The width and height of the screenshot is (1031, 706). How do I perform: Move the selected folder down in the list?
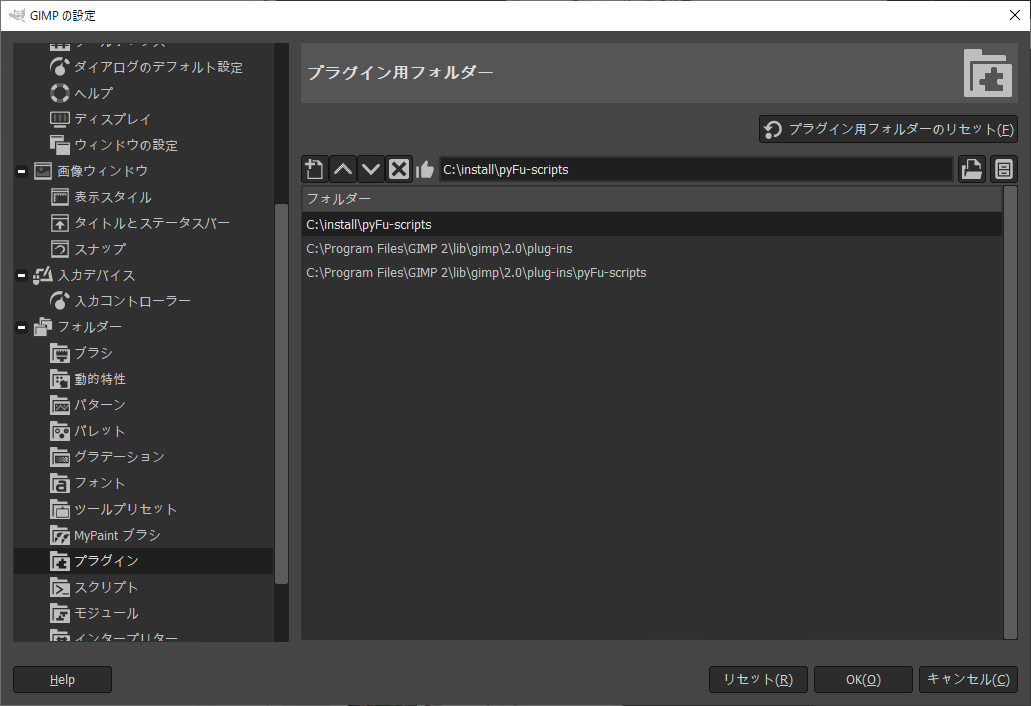(x=370, y=169)
